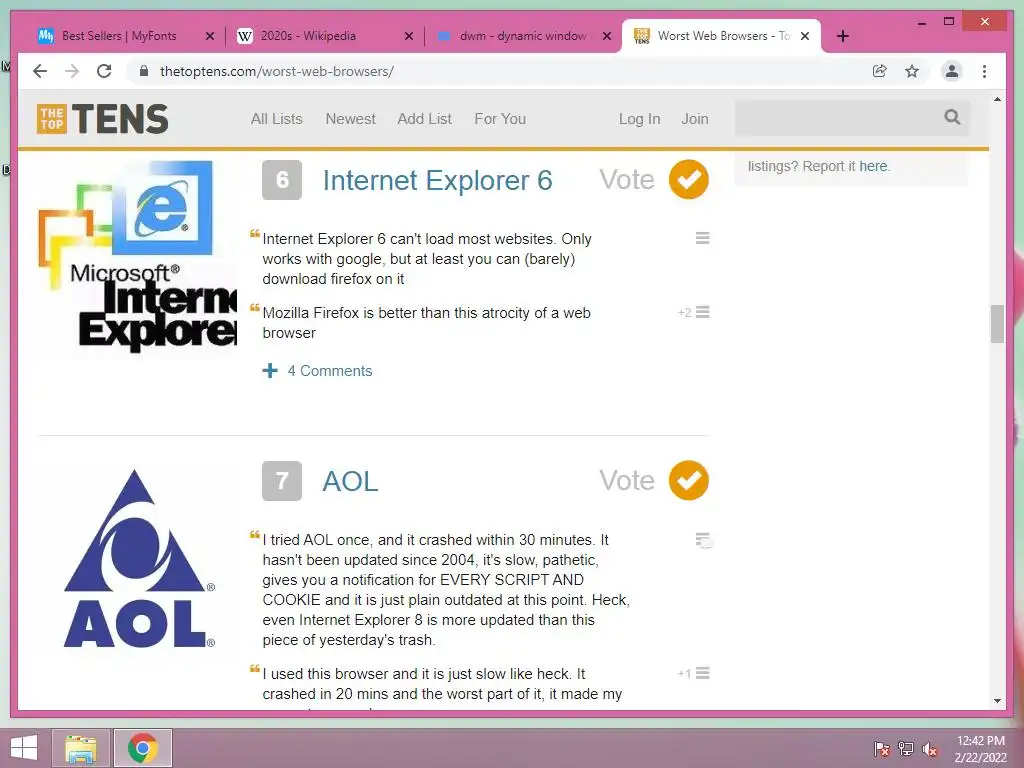Click the AOL logo image
The image size is (1024, 768).
pyautogui.click(x=139, y=559)
